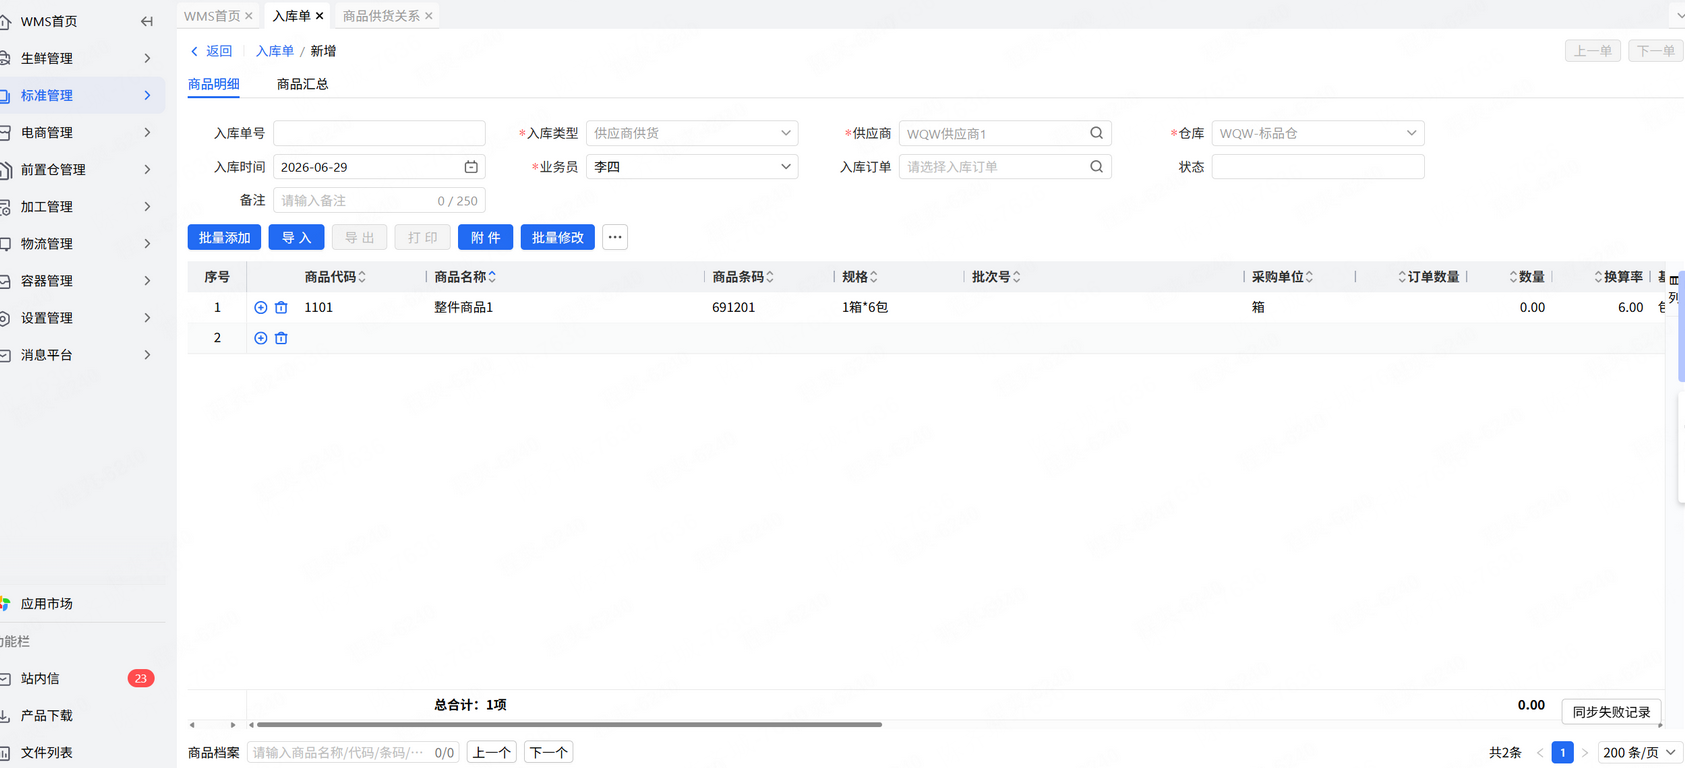
Task: Close the 商品供货关系 tab
Action: click(429, 16)
